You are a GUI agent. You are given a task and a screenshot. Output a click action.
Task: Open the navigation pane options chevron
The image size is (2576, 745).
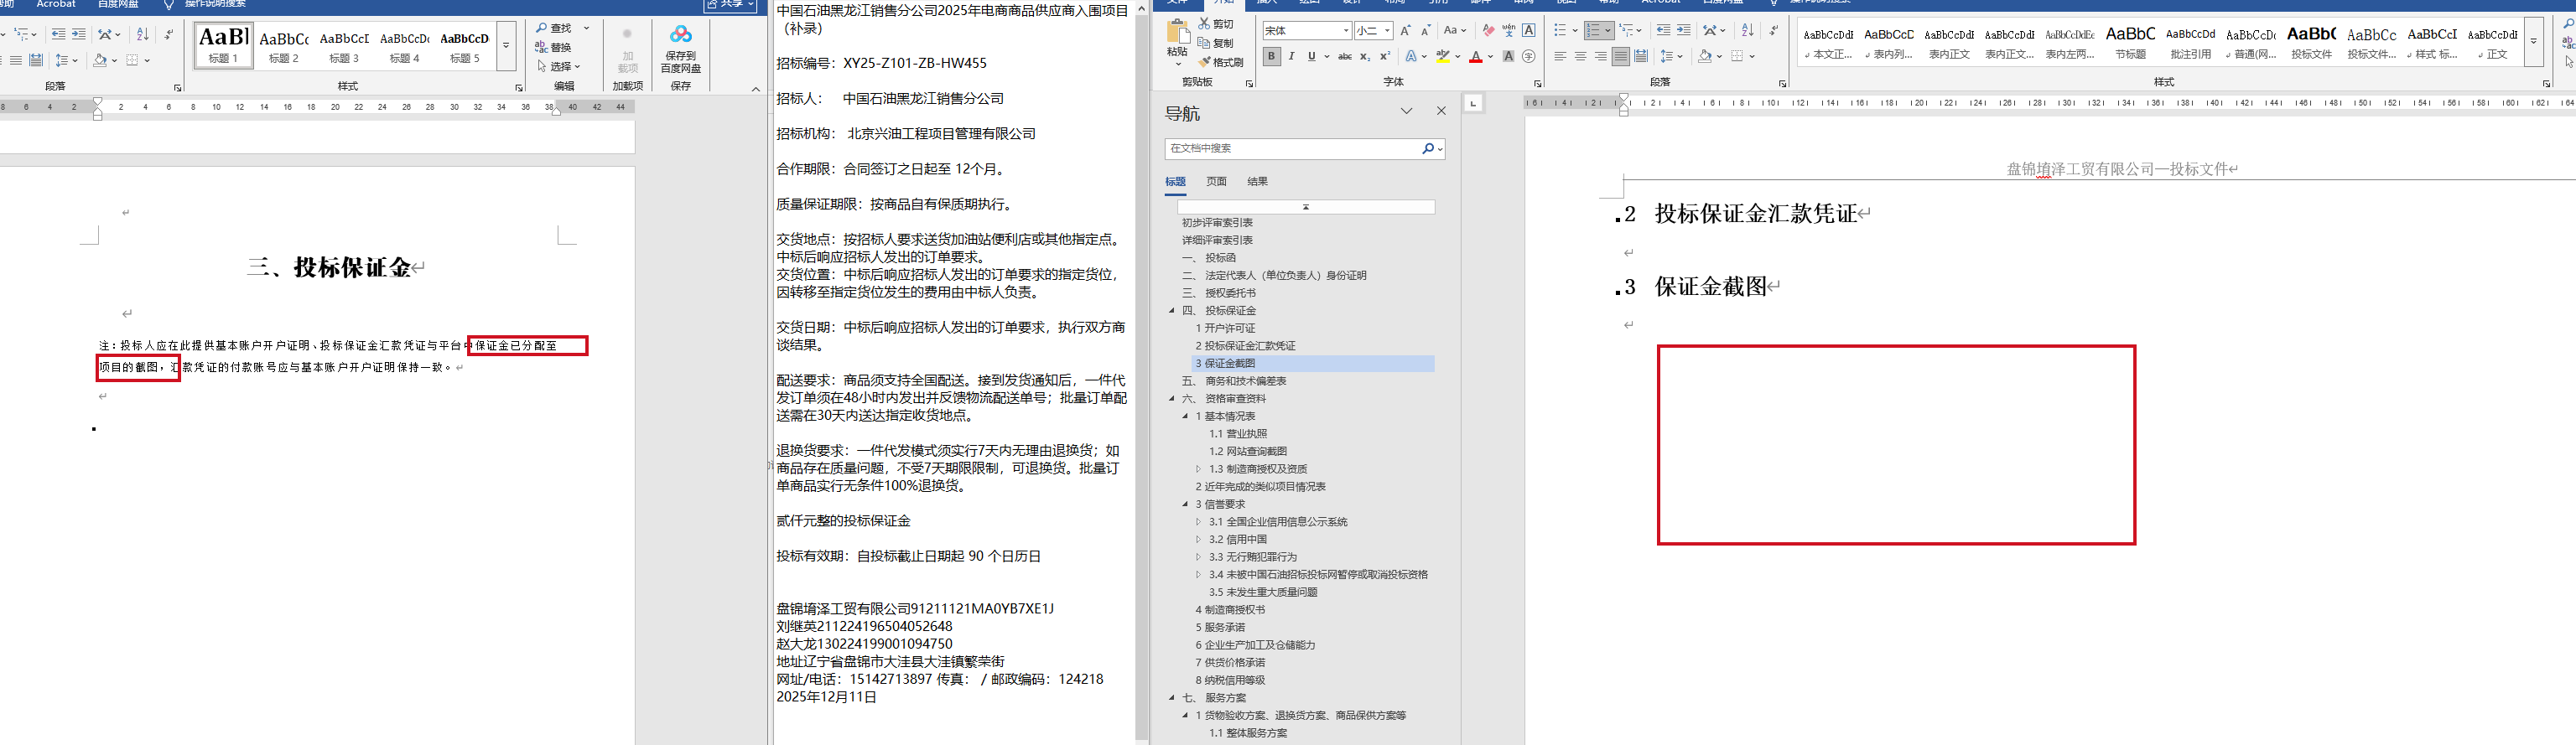pyautogui.click(x=1406, y=111)
